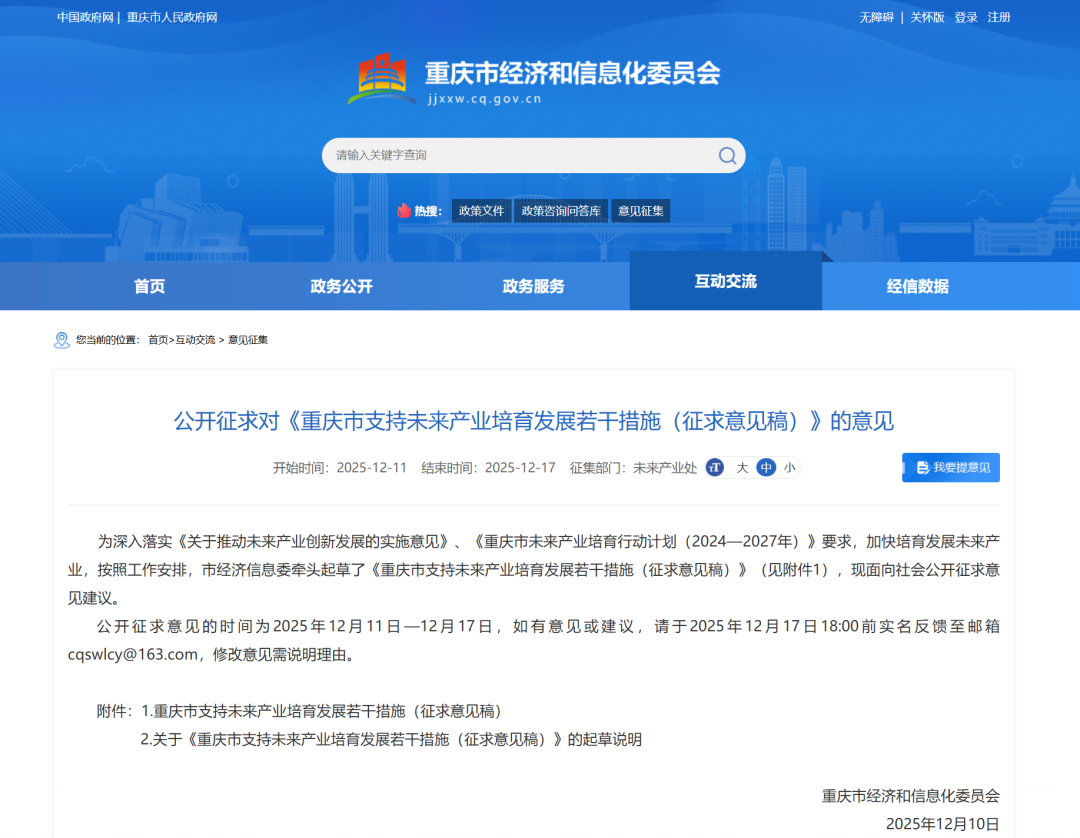Click the circular font-size accessibility icon

pyautogui.click(x=715, y=467)
